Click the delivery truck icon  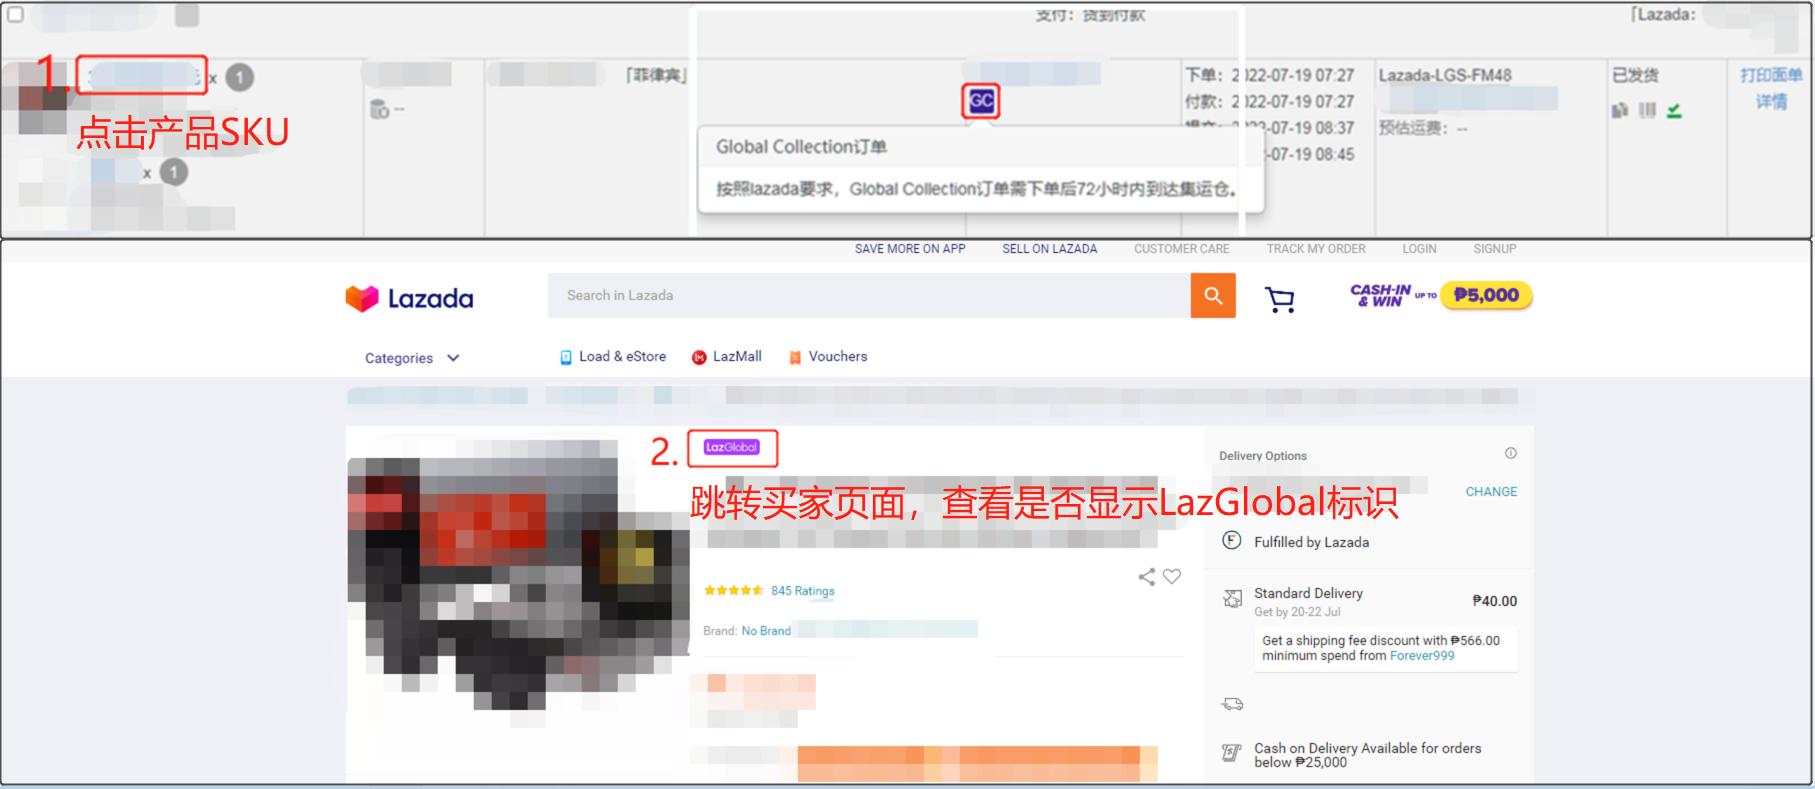(x=1232, y=704)
